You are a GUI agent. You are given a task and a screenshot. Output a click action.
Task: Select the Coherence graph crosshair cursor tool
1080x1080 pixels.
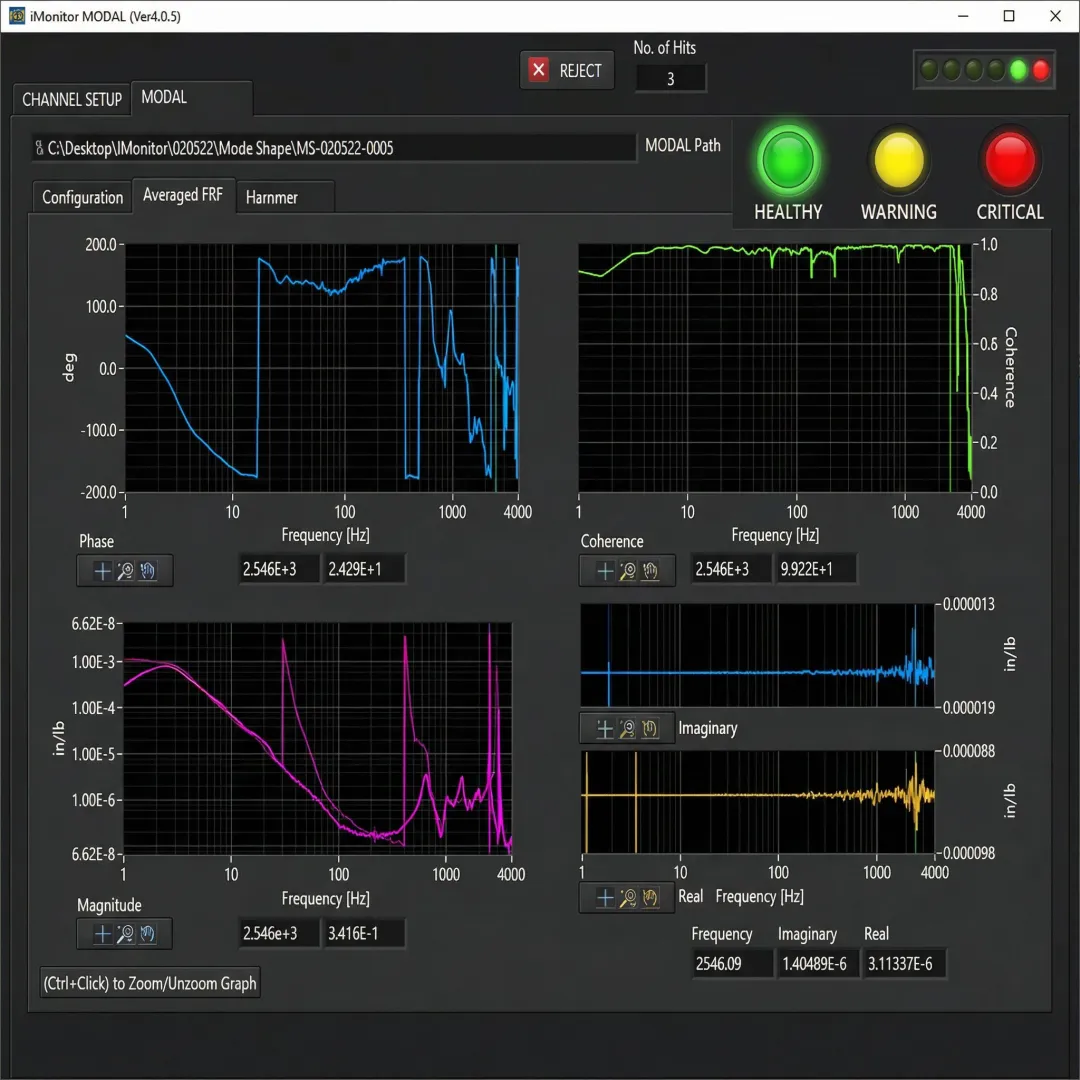pos(605,571)
